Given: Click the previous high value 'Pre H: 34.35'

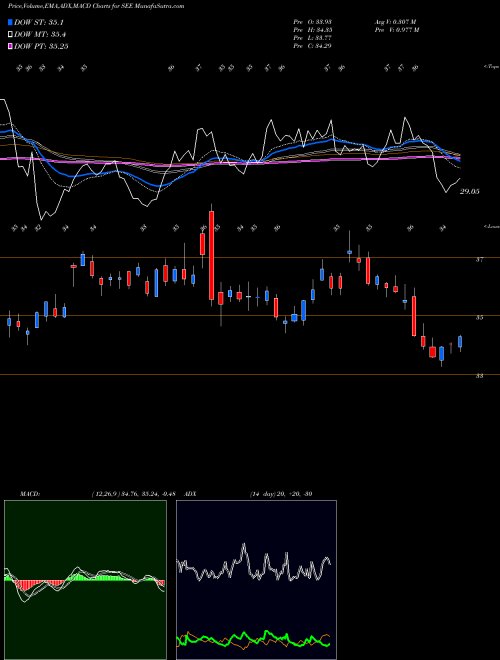Looking at the screenshot, I should 312,30.
